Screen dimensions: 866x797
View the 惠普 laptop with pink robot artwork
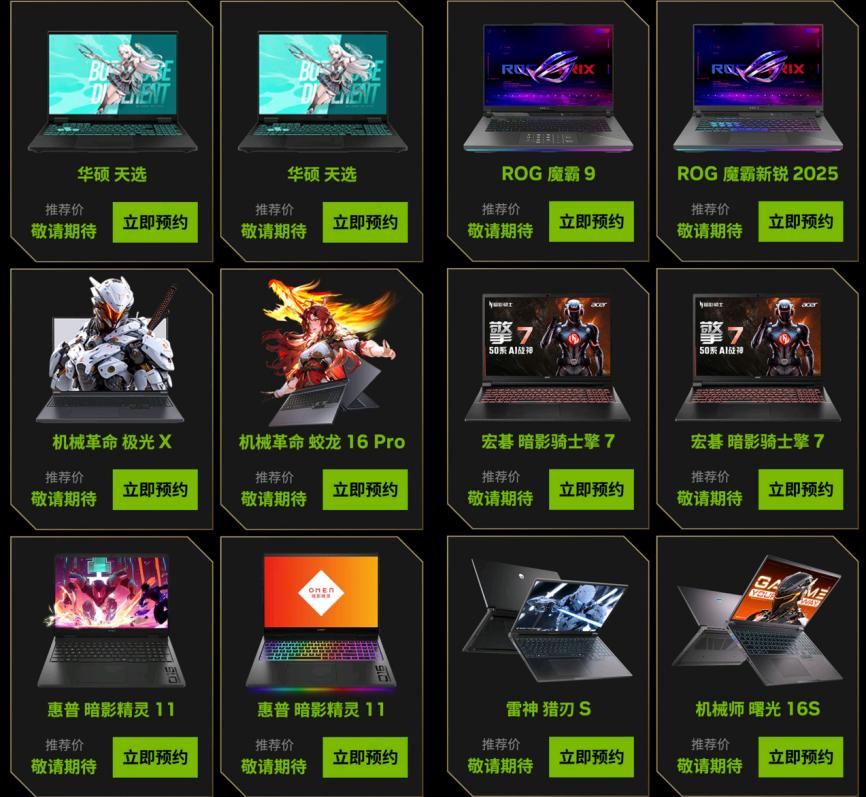click(x=112, y=621)
